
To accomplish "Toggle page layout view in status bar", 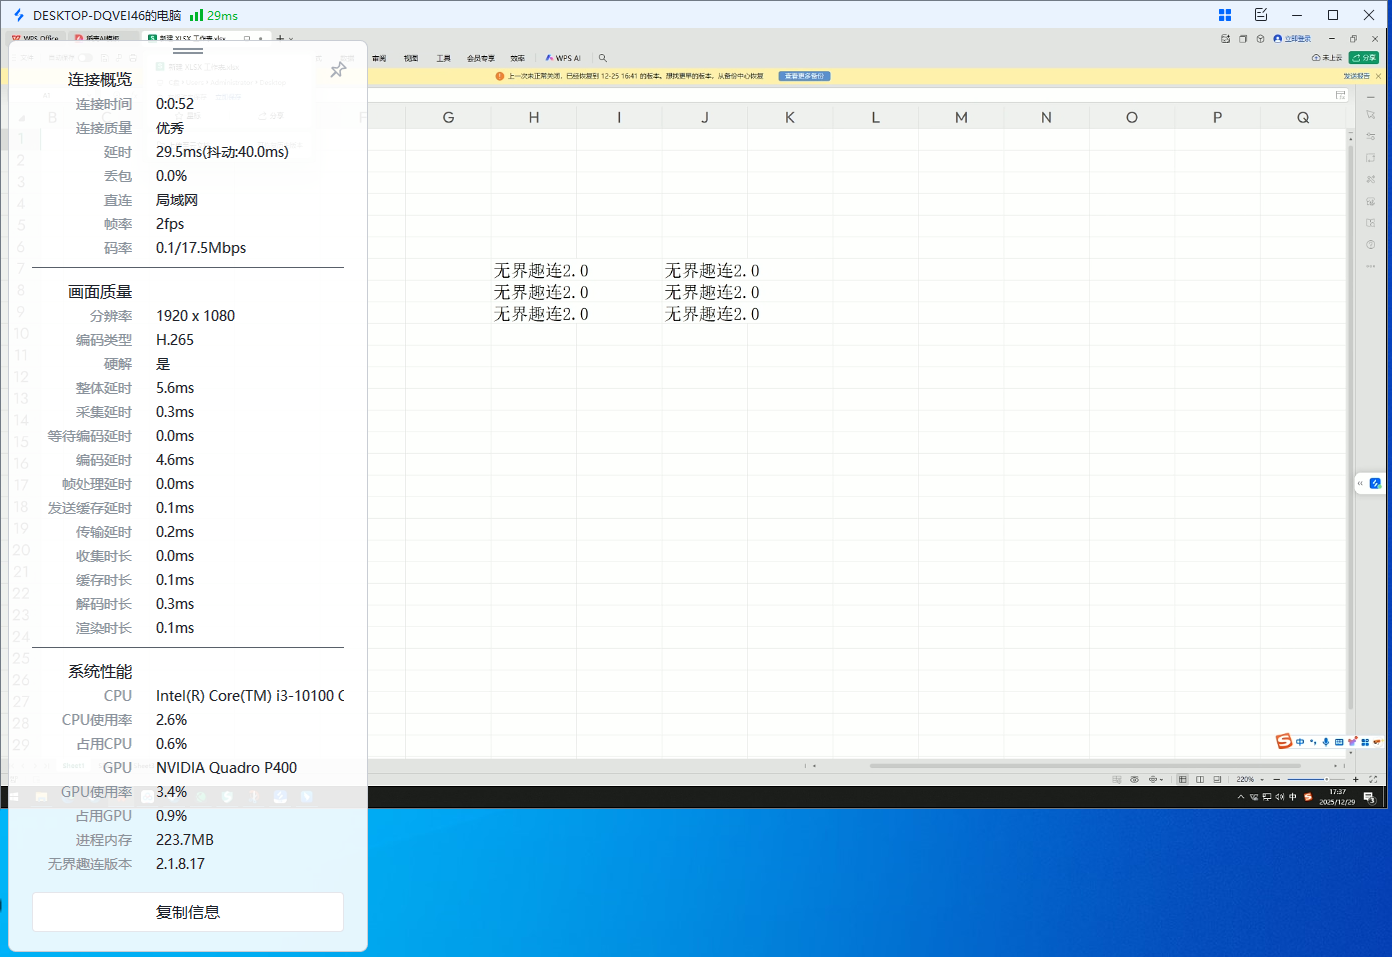I will (x=1200, y=779).
